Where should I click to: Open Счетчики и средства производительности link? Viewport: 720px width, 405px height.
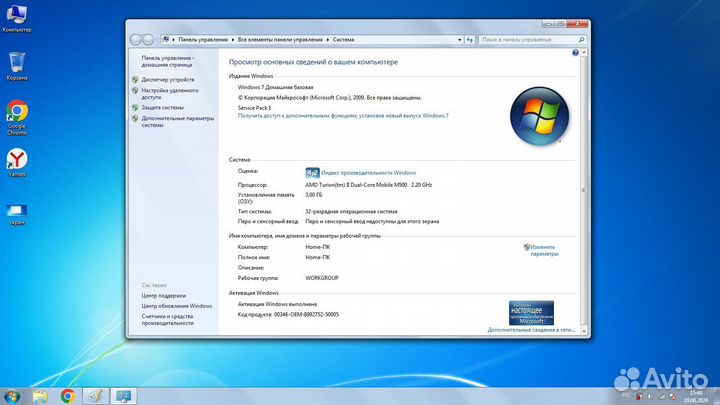(x=168, y=320)
